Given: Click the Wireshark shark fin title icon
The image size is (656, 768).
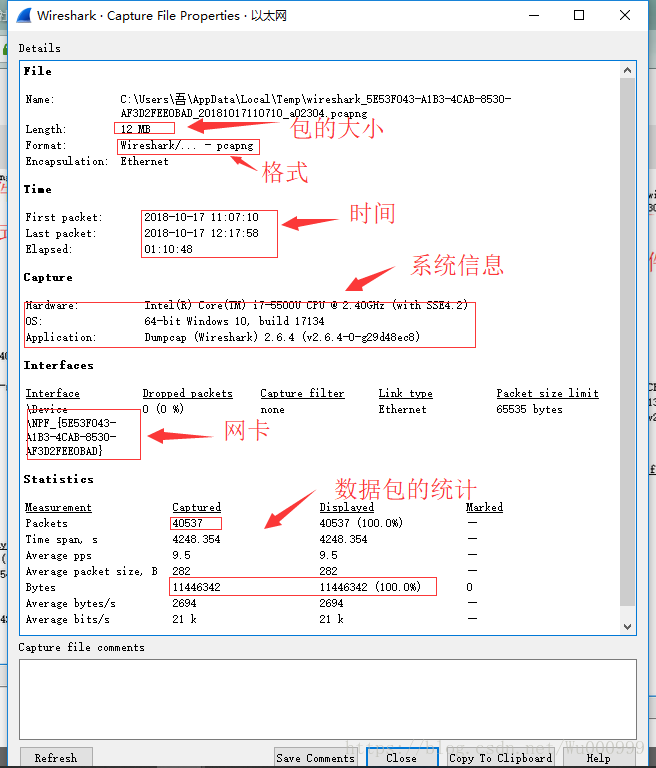Looking at the screenshot, I should tap(24, 16).
